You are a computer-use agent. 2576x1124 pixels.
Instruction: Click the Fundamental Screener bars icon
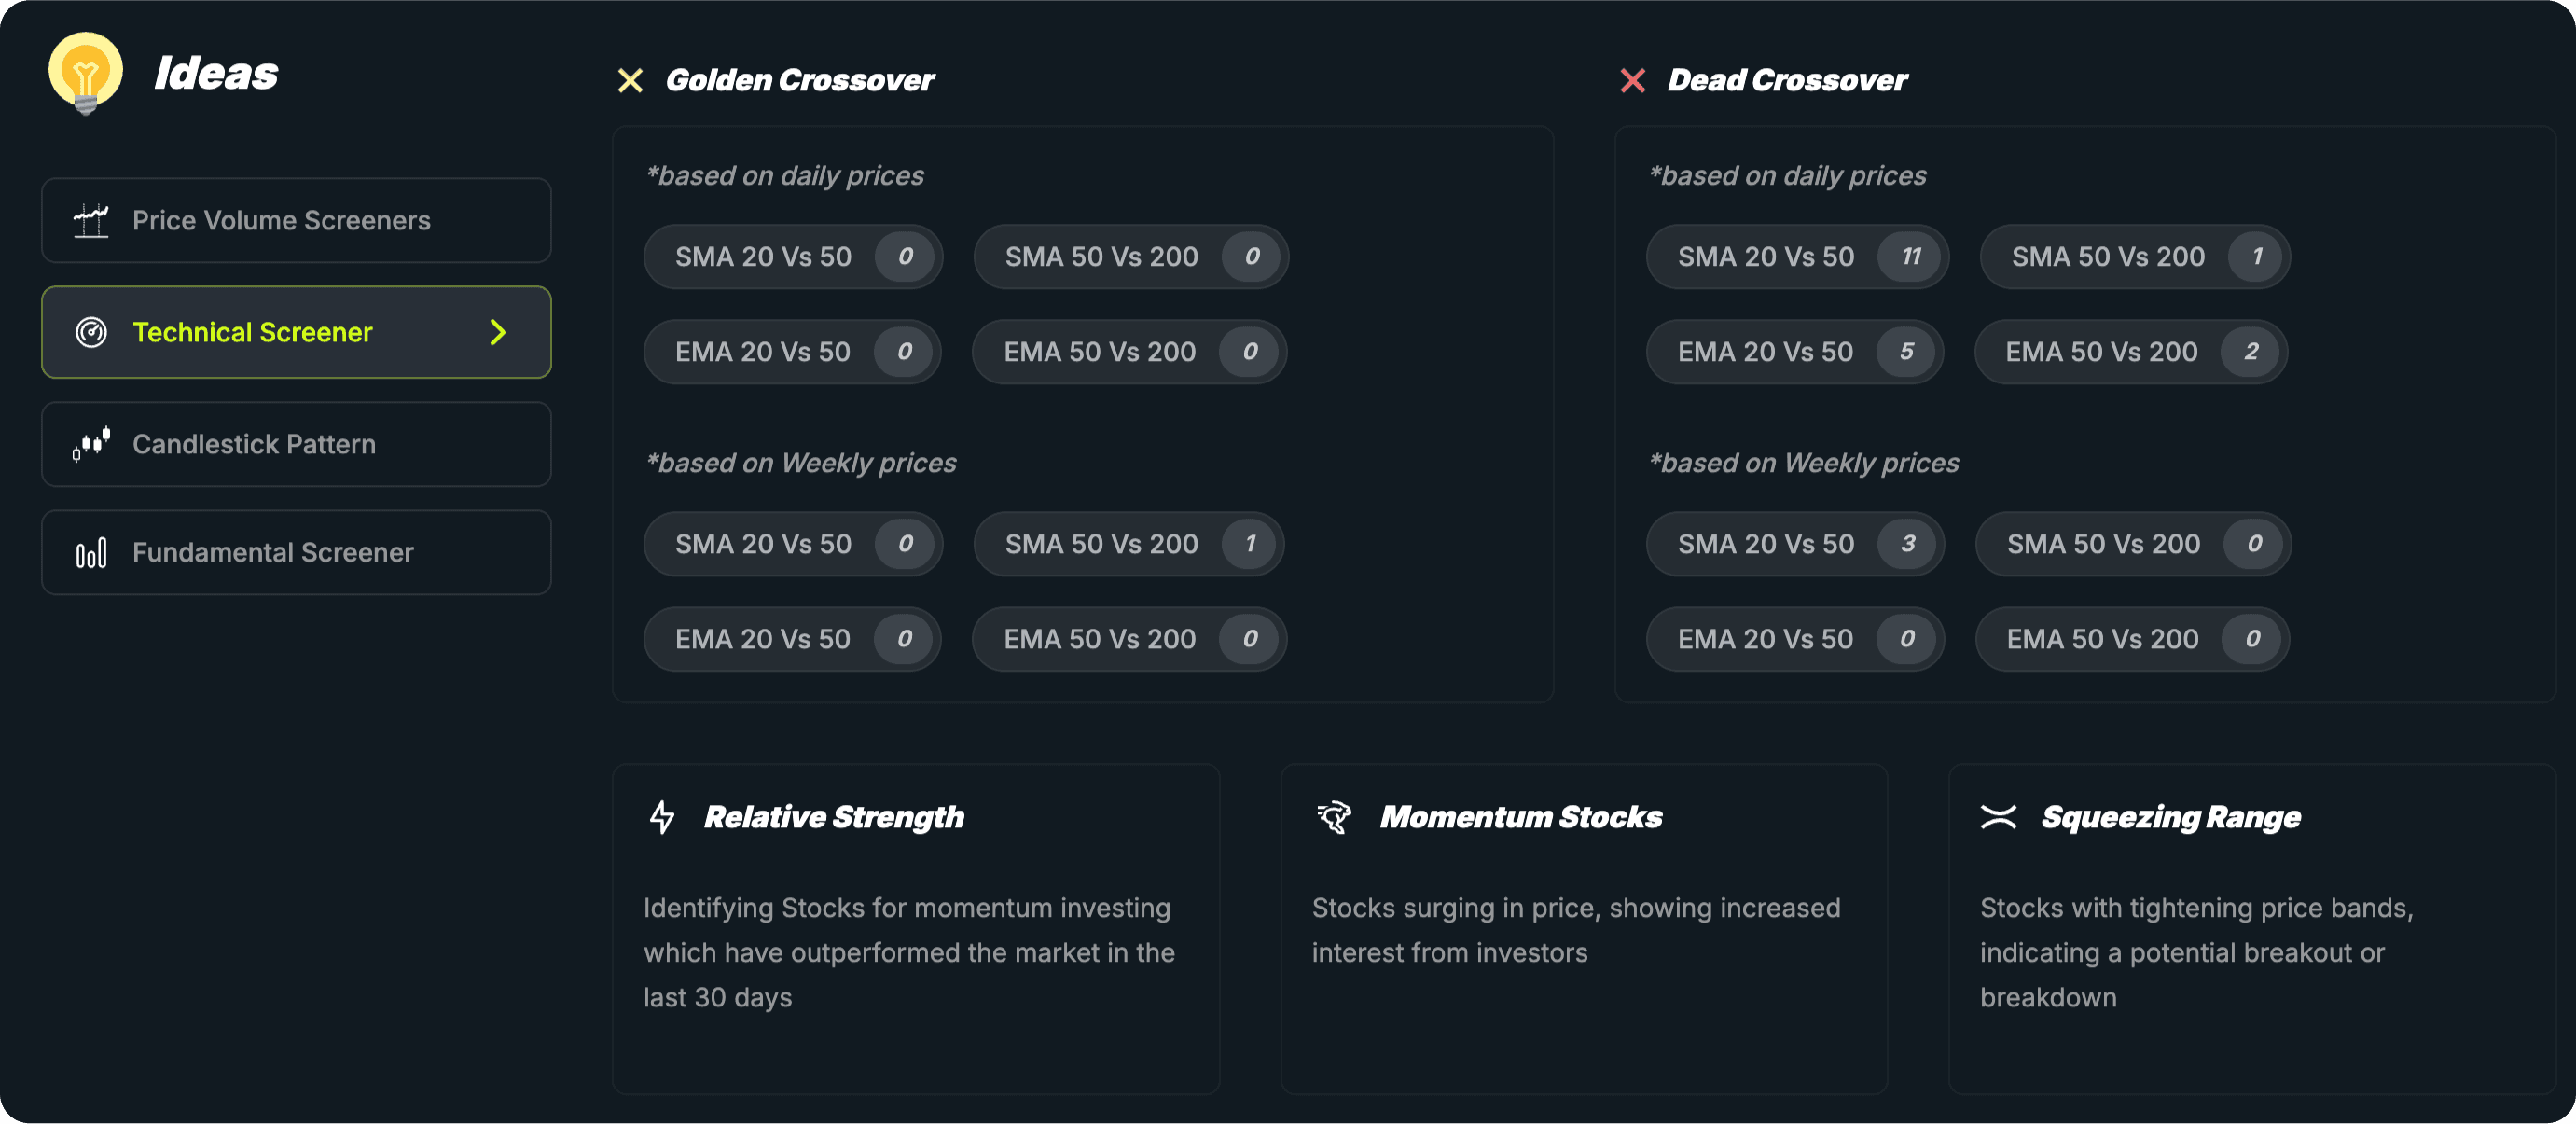(x=92, y=552)
